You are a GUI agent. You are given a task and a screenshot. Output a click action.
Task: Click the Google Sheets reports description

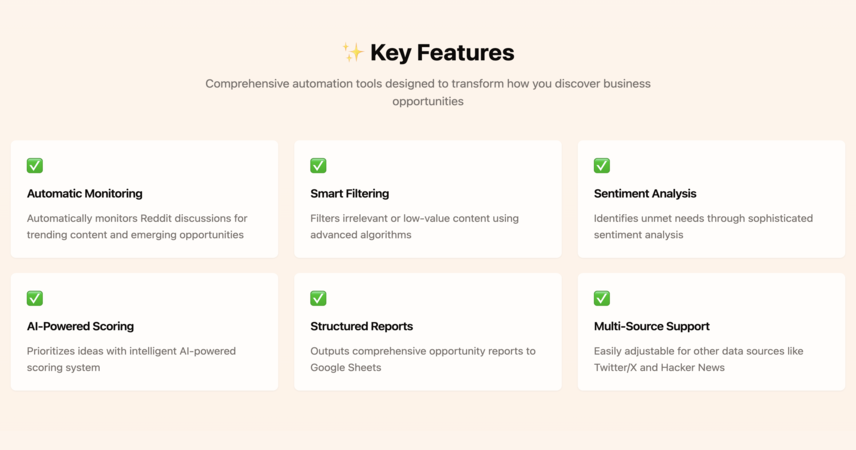(423, 359)
